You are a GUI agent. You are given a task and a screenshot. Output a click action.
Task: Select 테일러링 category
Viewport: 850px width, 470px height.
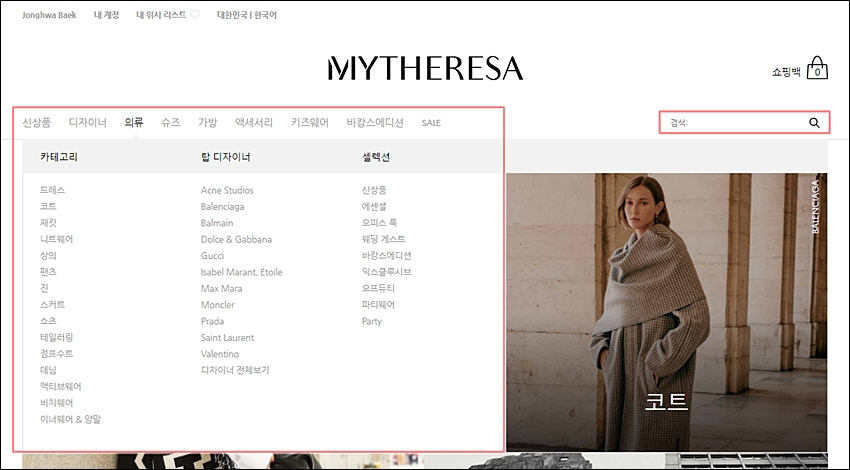[56, 337]
